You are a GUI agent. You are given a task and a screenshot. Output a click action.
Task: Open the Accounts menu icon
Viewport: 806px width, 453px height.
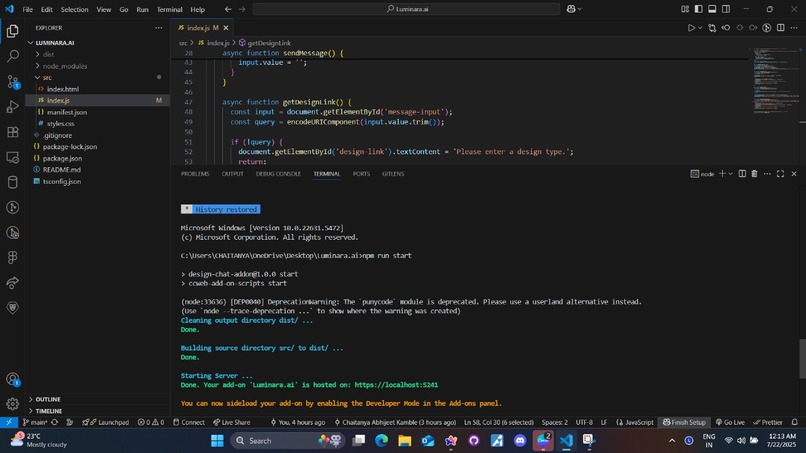coord(12,379)
